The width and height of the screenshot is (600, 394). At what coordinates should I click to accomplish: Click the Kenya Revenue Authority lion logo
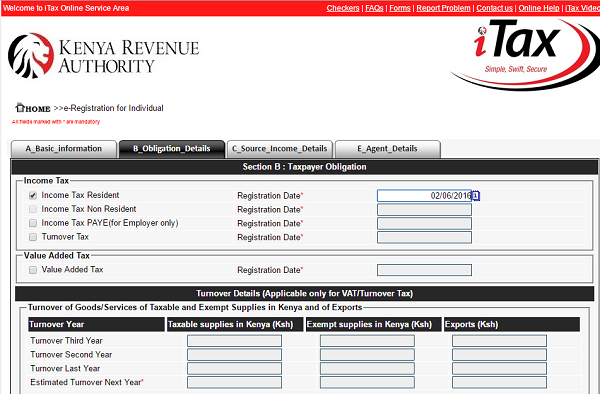pyautogui.click(x=31, y=55)
